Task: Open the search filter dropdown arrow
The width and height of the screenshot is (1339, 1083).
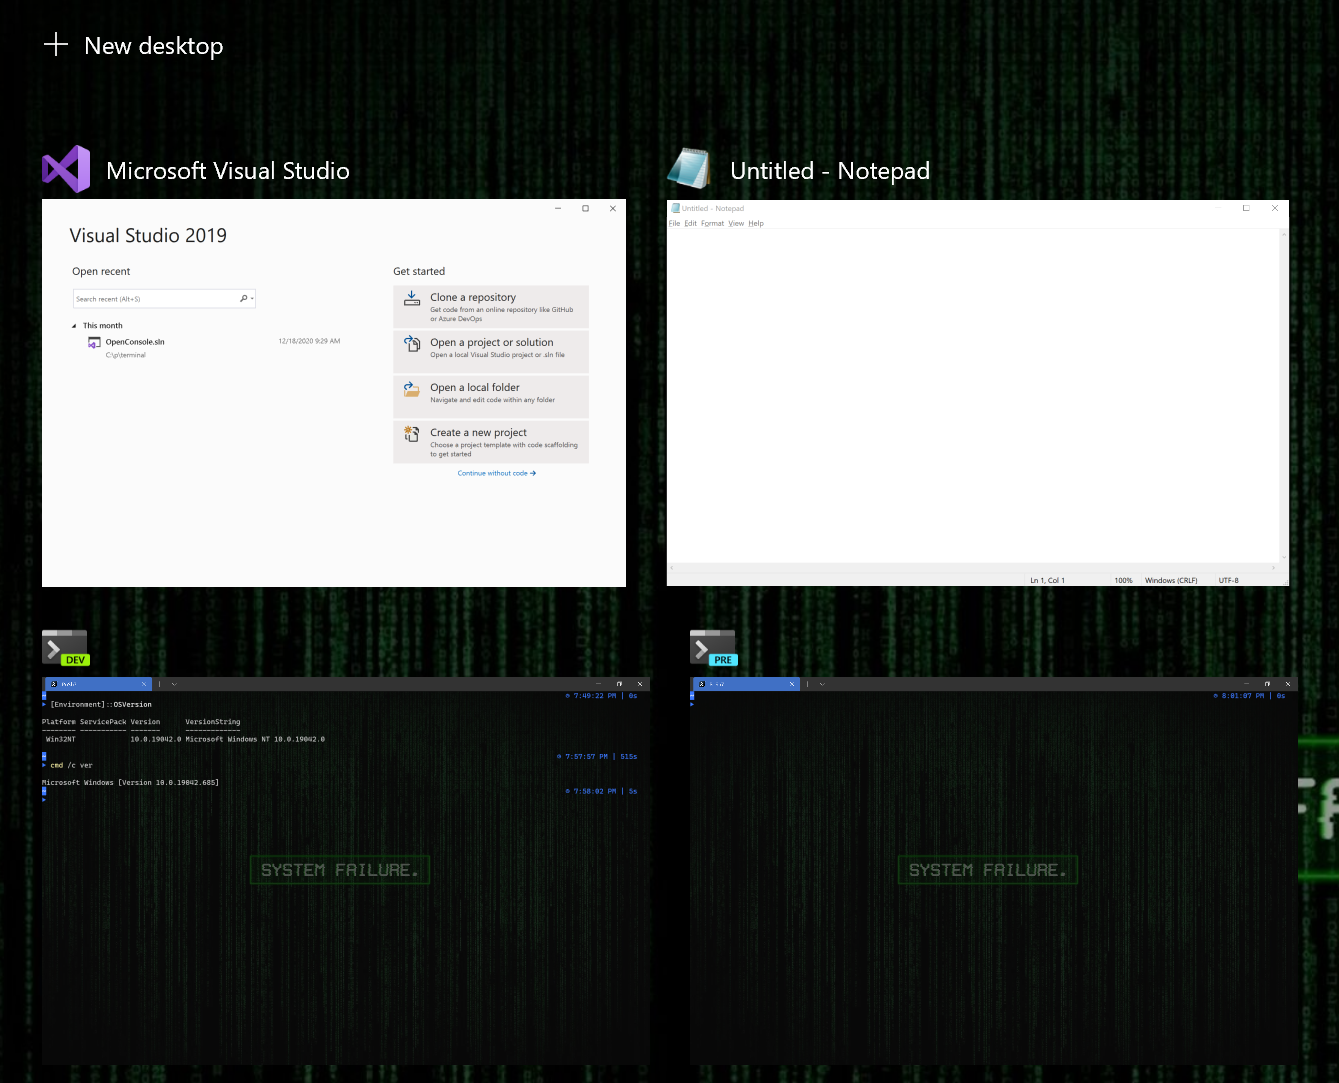Action: (252, 298)
